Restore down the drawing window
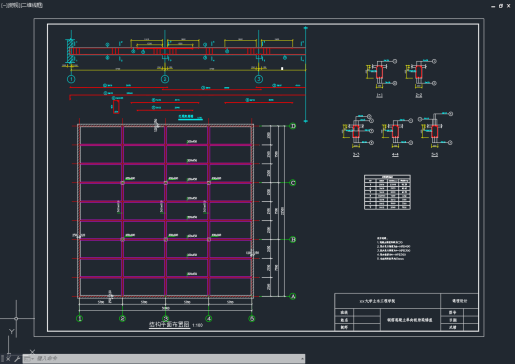Screen dimensions: 515x364 coord(501,6)
